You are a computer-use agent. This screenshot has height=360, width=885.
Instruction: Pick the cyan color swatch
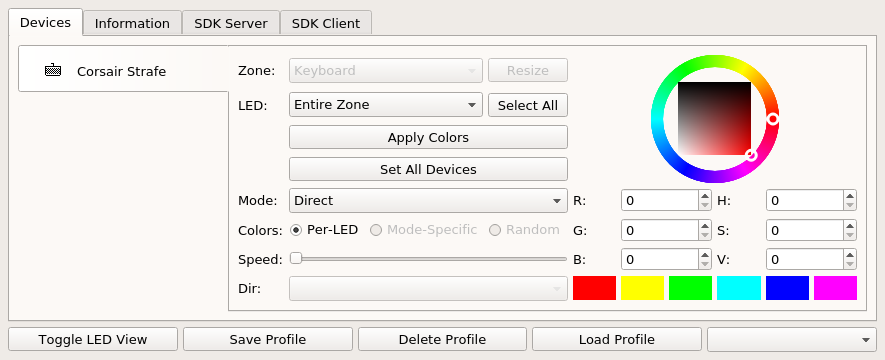click(739, 288)
